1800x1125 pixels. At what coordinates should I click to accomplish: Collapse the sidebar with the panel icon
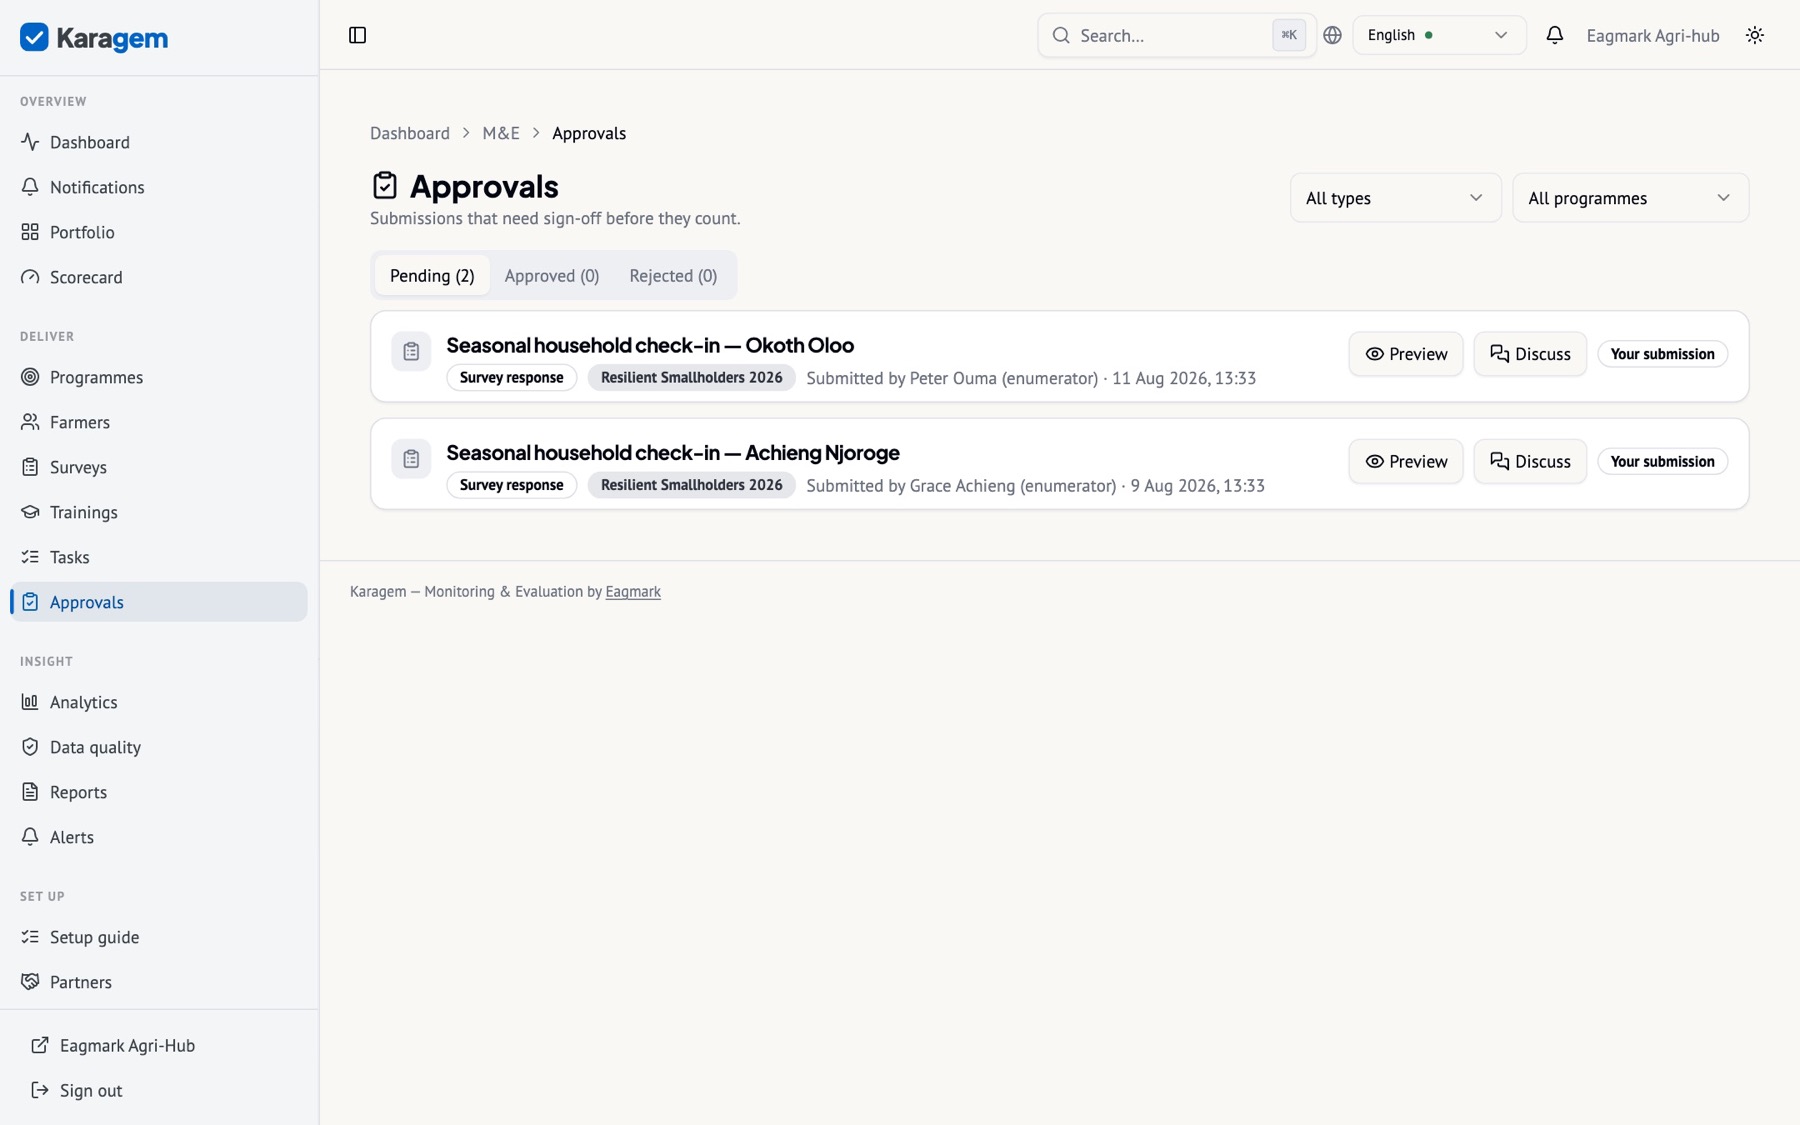357,35
